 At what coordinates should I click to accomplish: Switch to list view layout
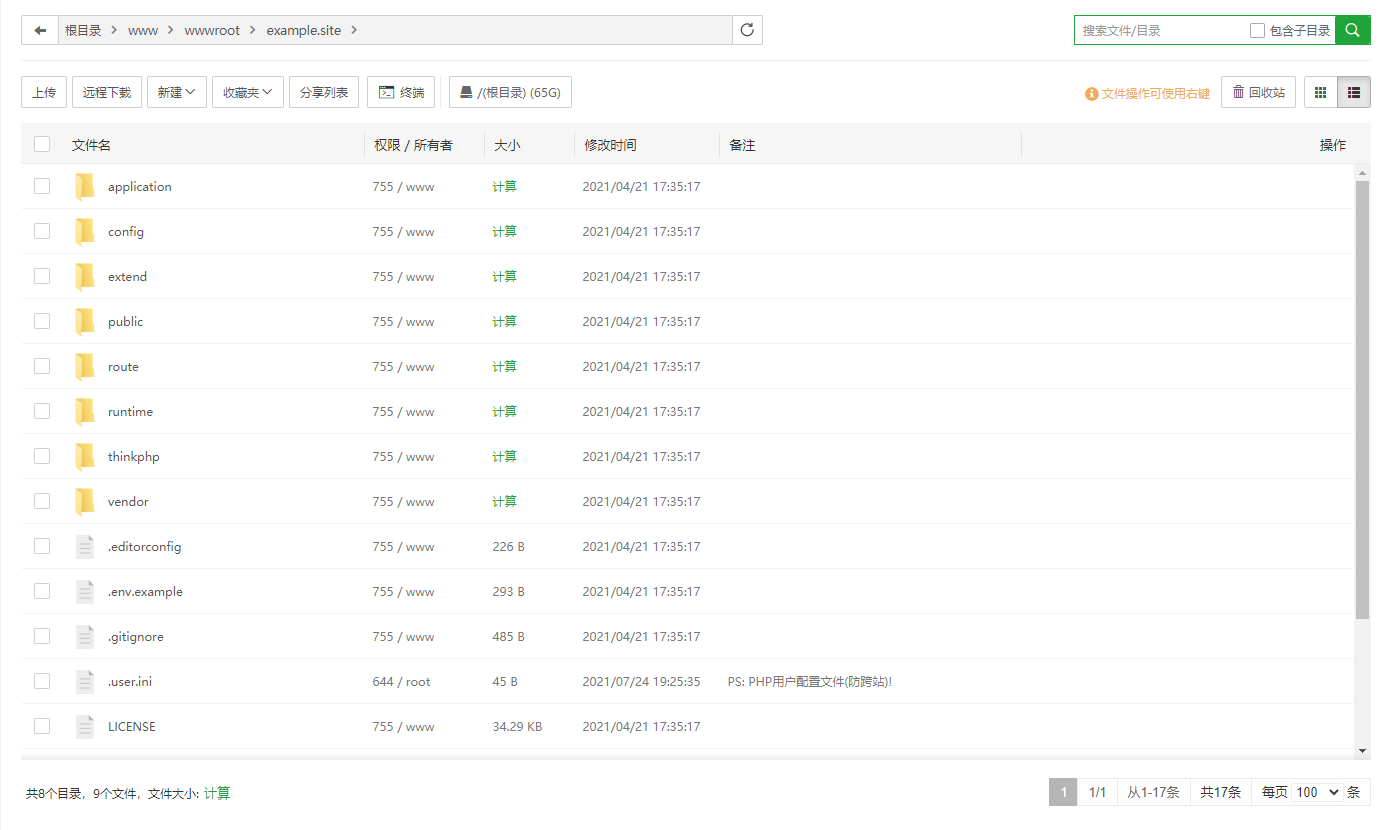[1354, 93]
